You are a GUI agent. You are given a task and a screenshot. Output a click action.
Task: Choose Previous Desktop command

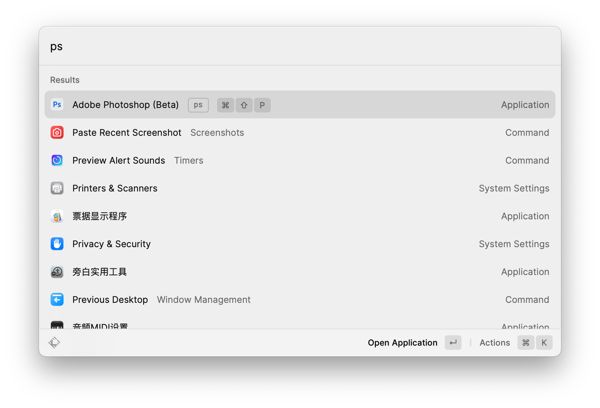300,300
